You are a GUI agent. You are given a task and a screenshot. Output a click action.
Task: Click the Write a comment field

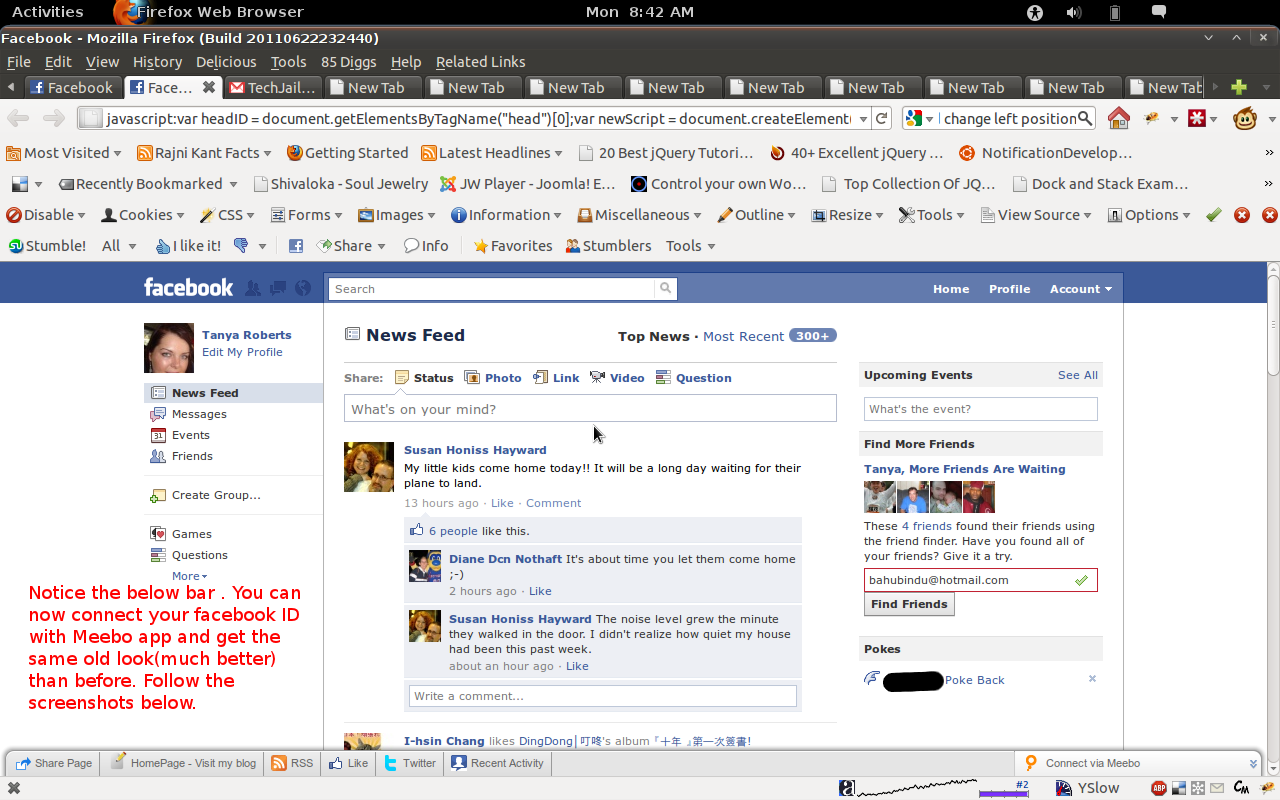pos(603,696)
